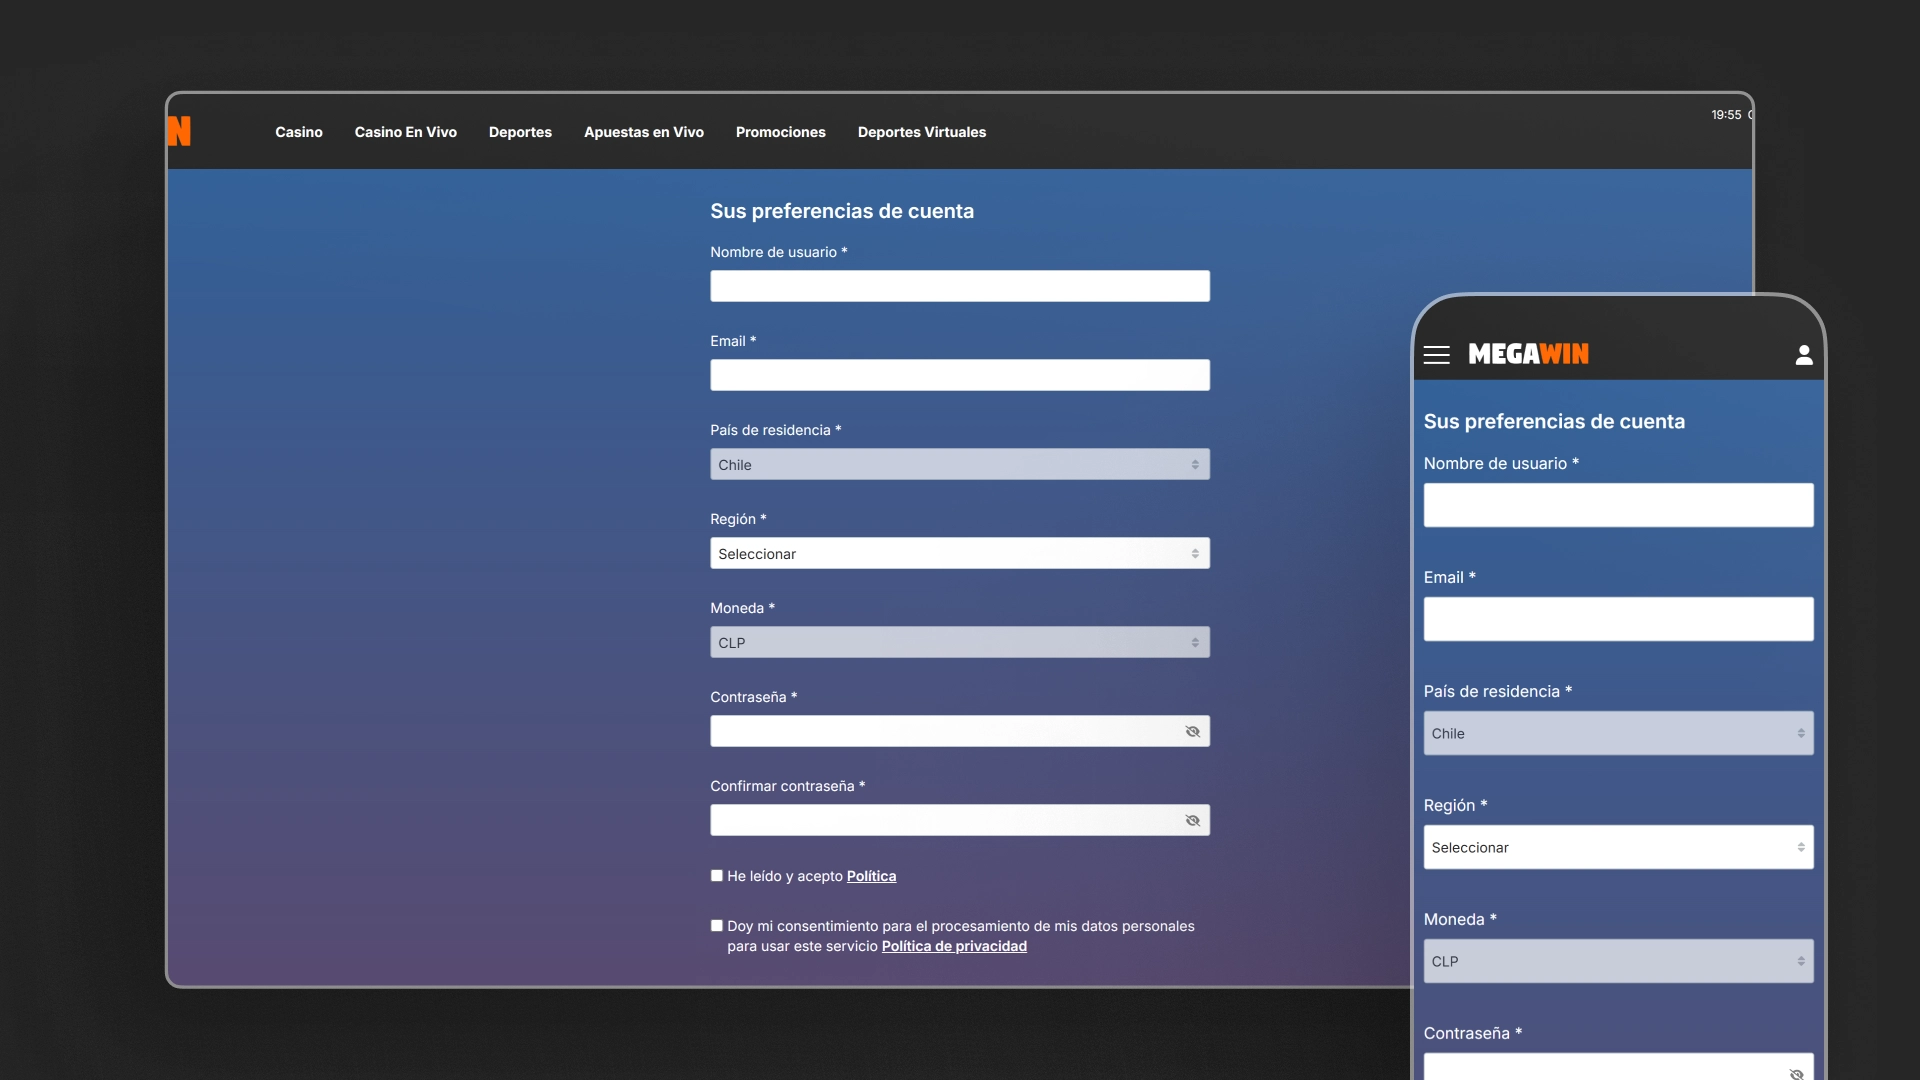Go to Casino in the navigation bar
1920x1080 pixels.
point(299,132)
